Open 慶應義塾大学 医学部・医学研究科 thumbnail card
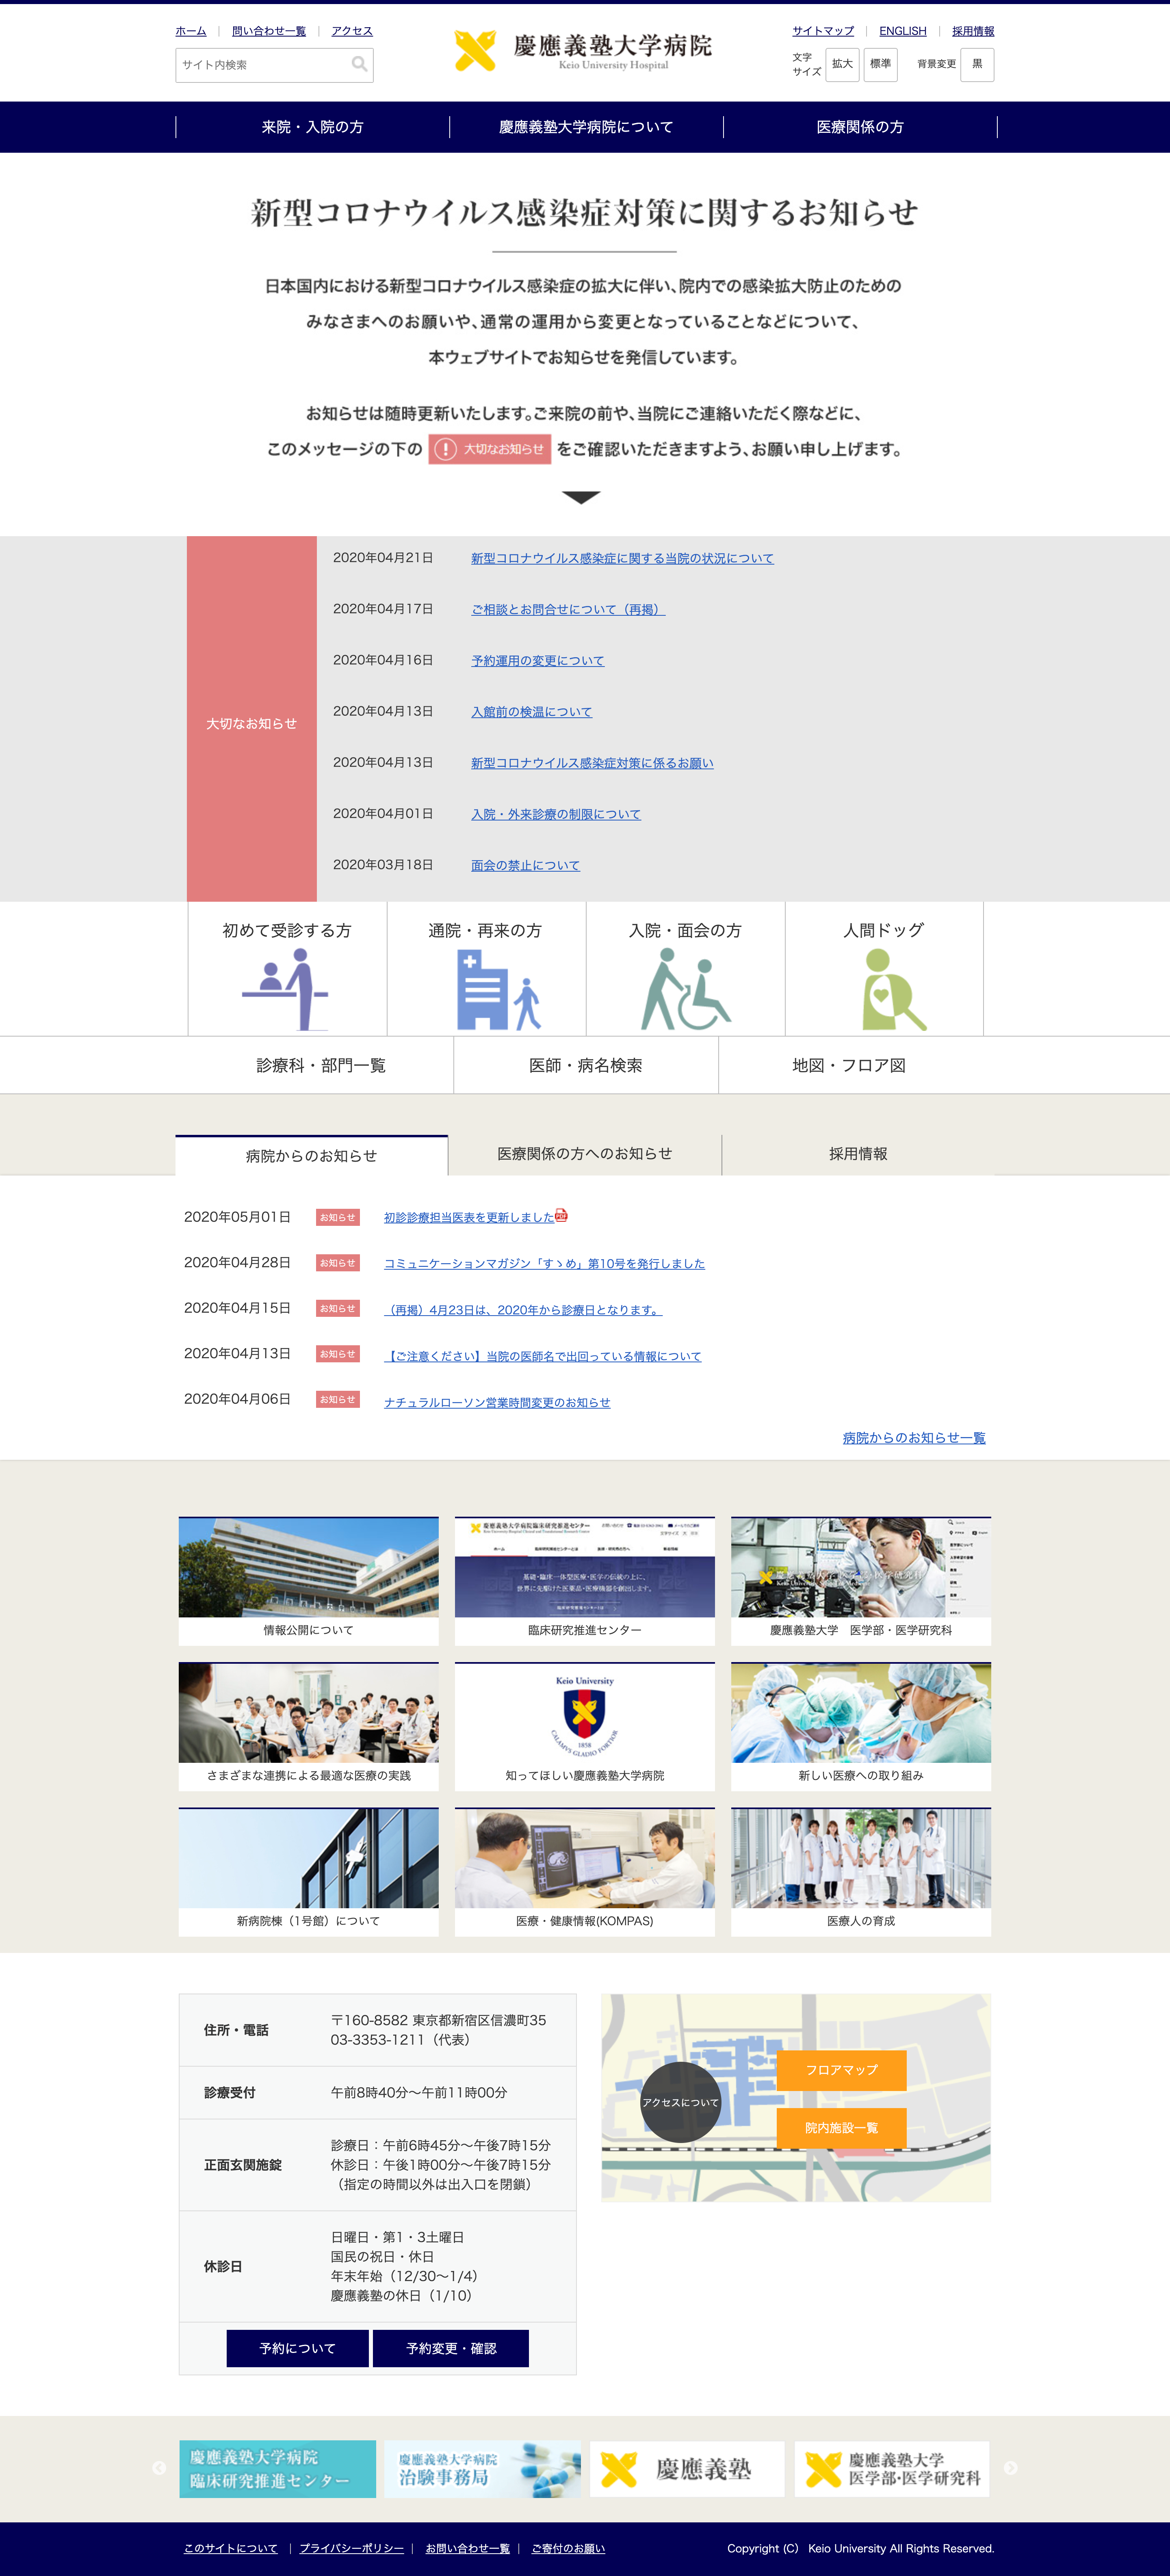Viewport: 1170px width, 2576px height. (x=861, y=1580)
